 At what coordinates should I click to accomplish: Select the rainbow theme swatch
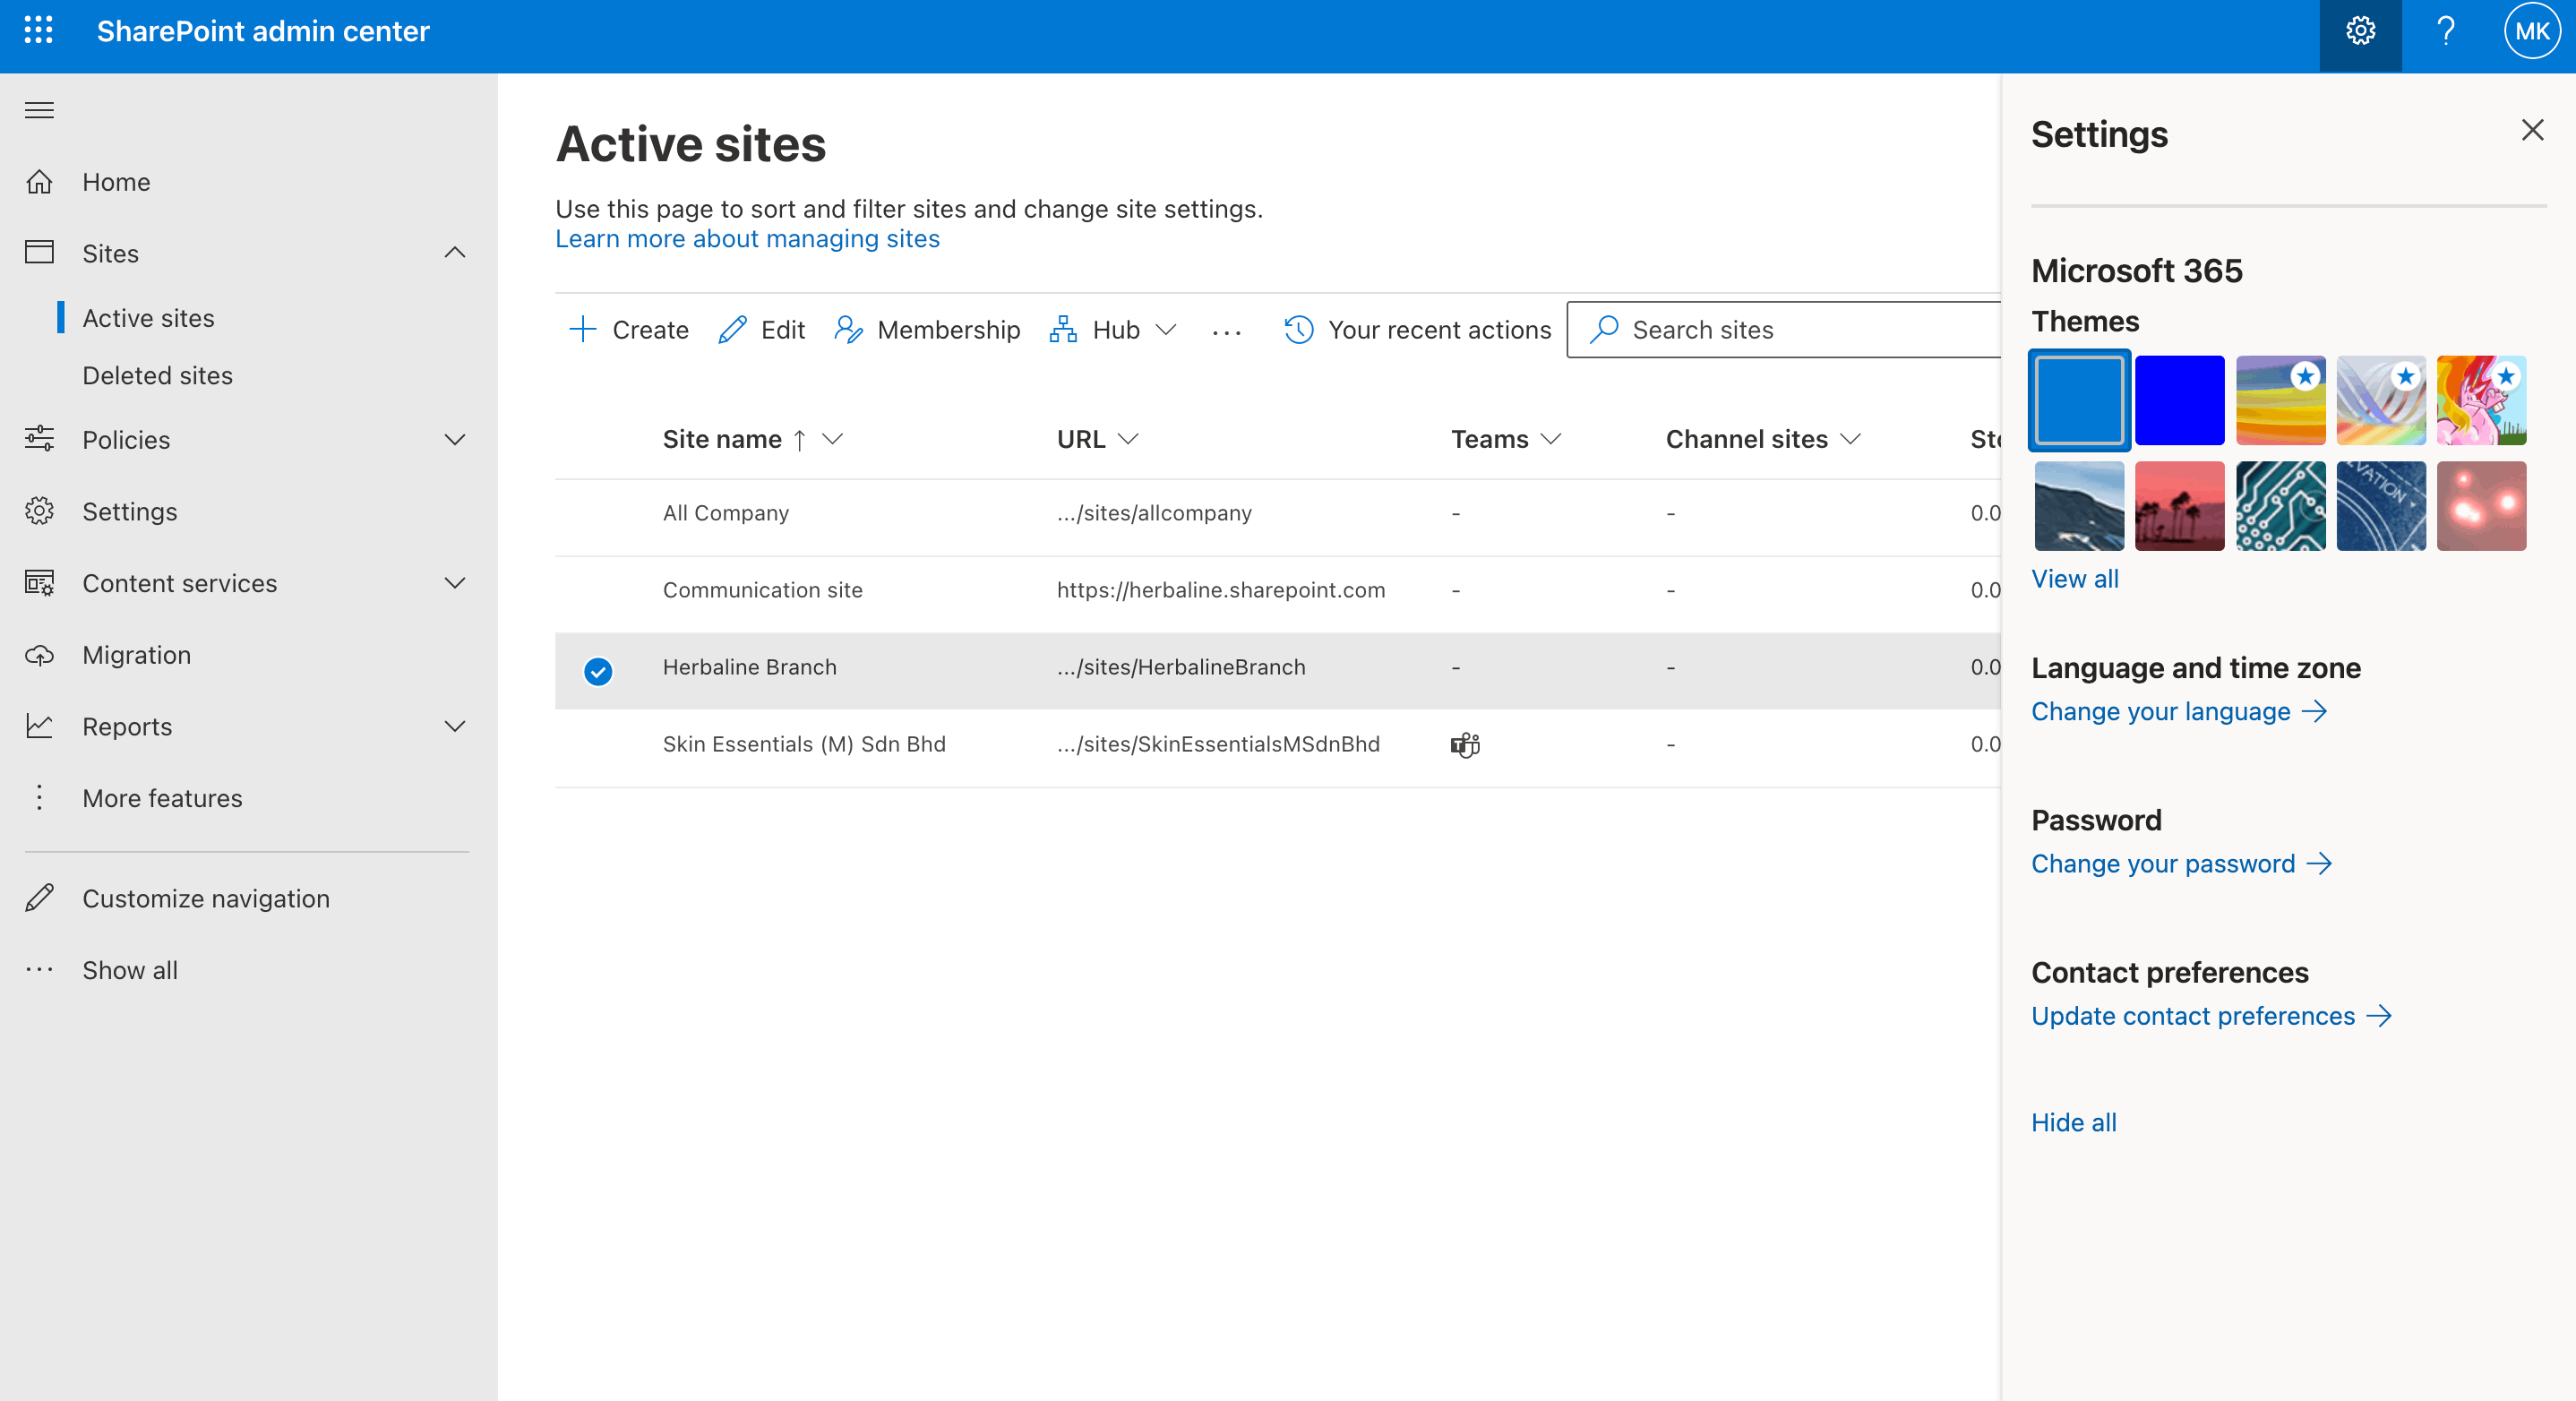(x=2281, y=400)
